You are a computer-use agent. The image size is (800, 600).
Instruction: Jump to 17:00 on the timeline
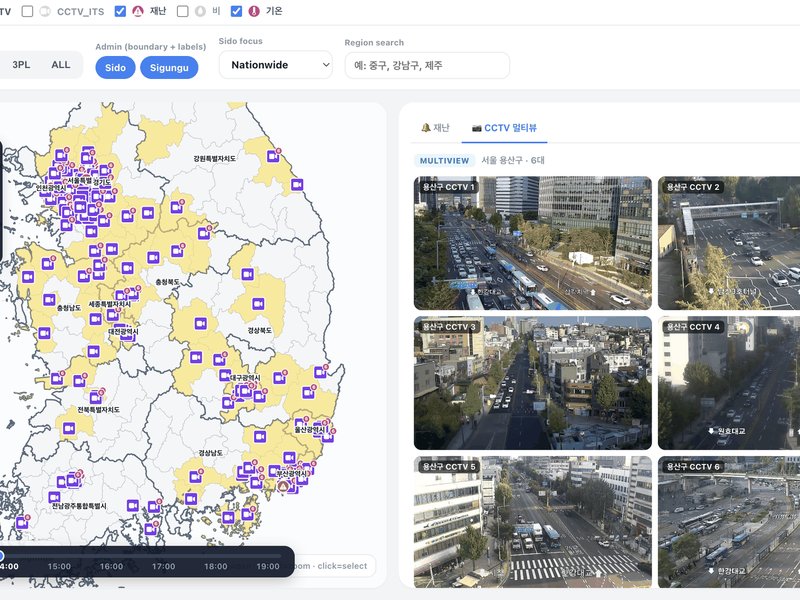click(163, 566)
